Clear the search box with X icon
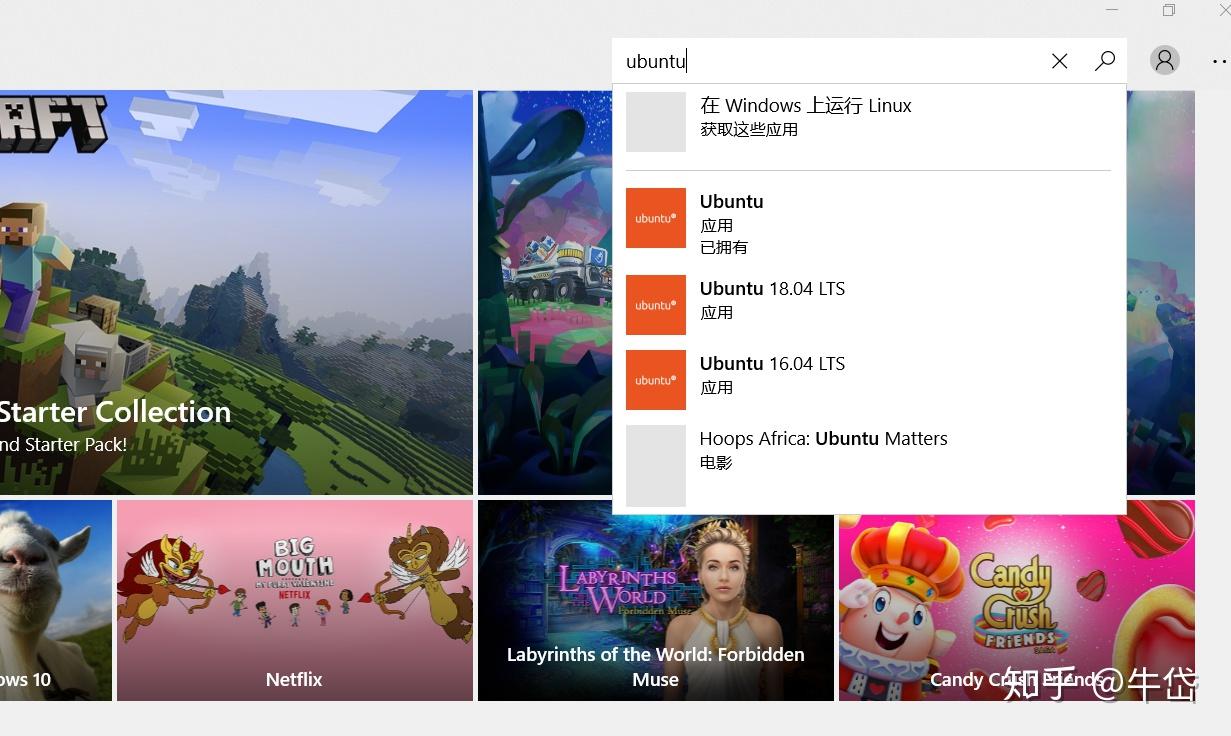Image resolution: width=1231 pixels, height=736 pixels. (1059, 61)
